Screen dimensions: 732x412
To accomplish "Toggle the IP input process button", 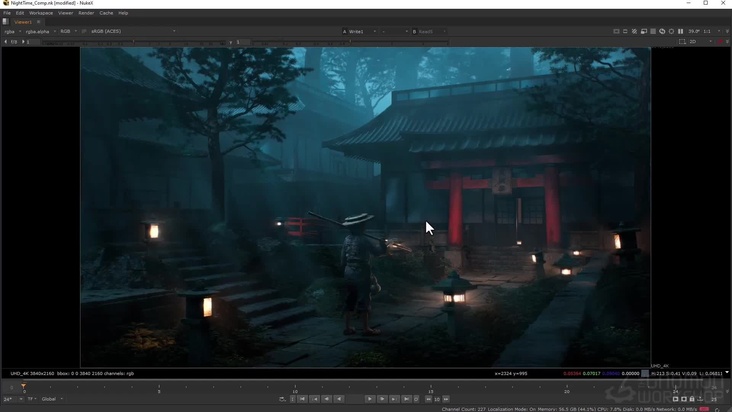I will 84,31.
